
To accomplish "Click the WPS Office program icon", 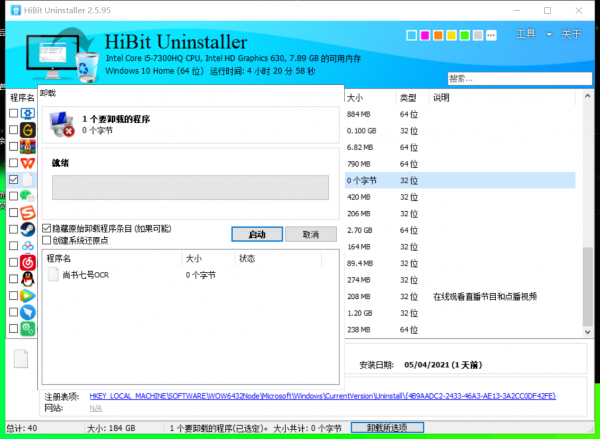I will coord(28,163).
